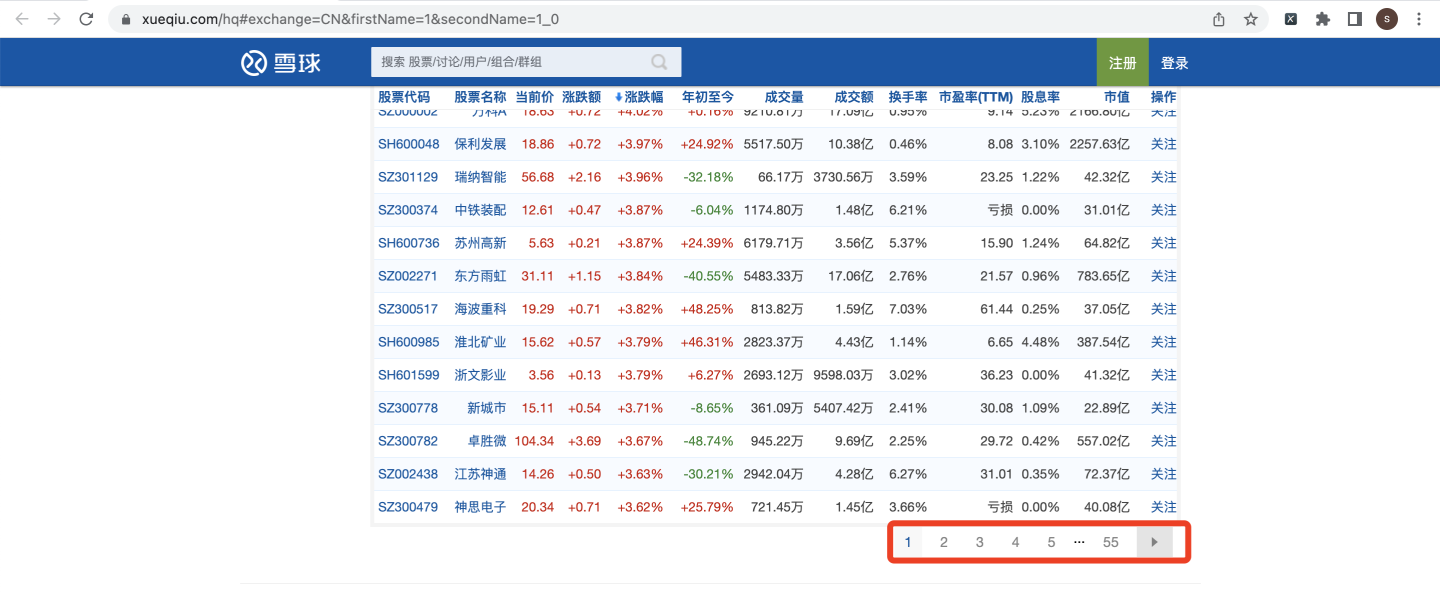The width and height of the screenshot is (1440, 592).
Task: Click 股票代码 column header
Action: click(x=404, y=97)
